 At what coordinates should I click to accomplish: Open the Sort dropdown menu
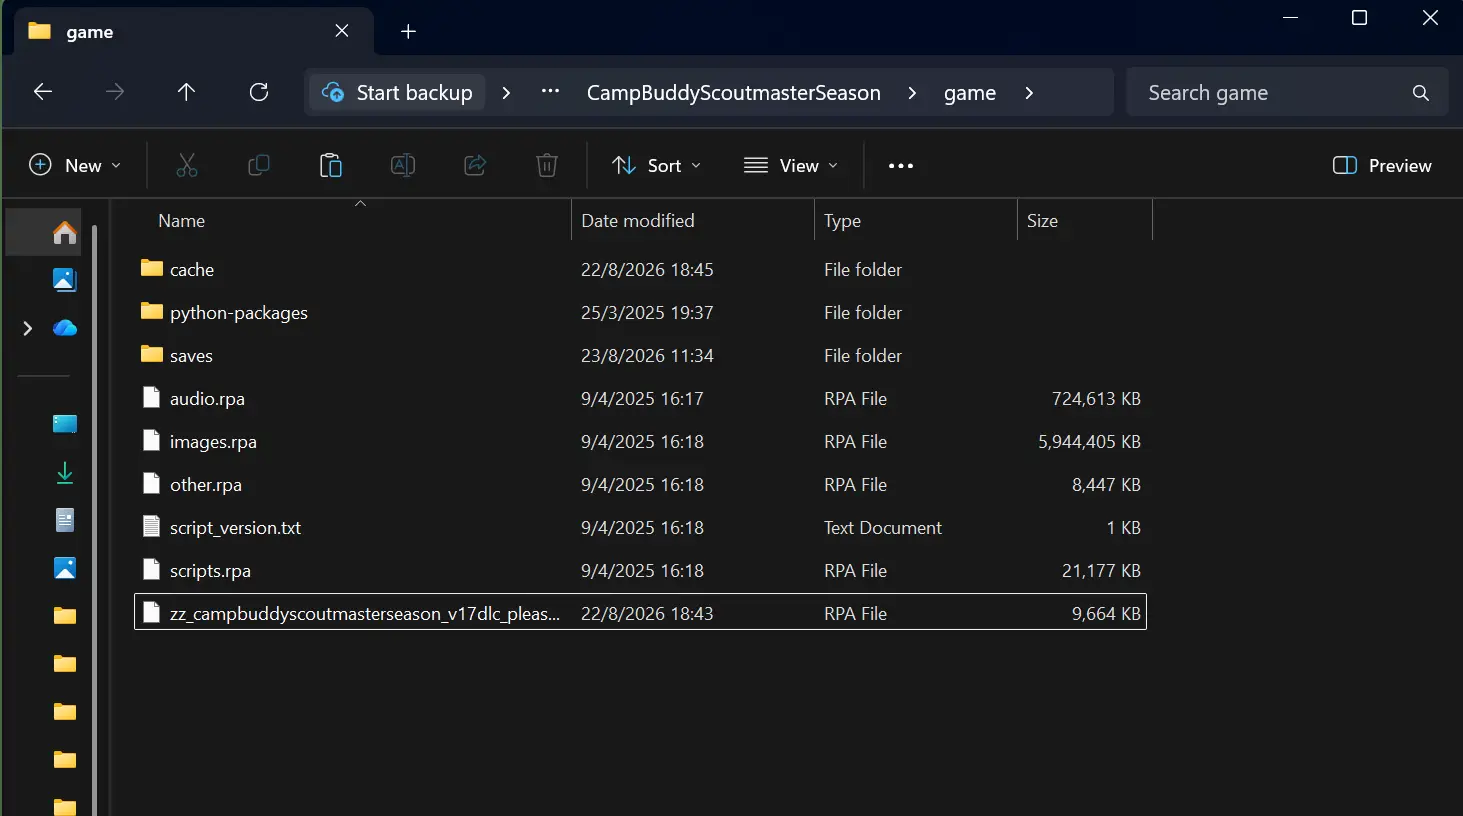656,166
